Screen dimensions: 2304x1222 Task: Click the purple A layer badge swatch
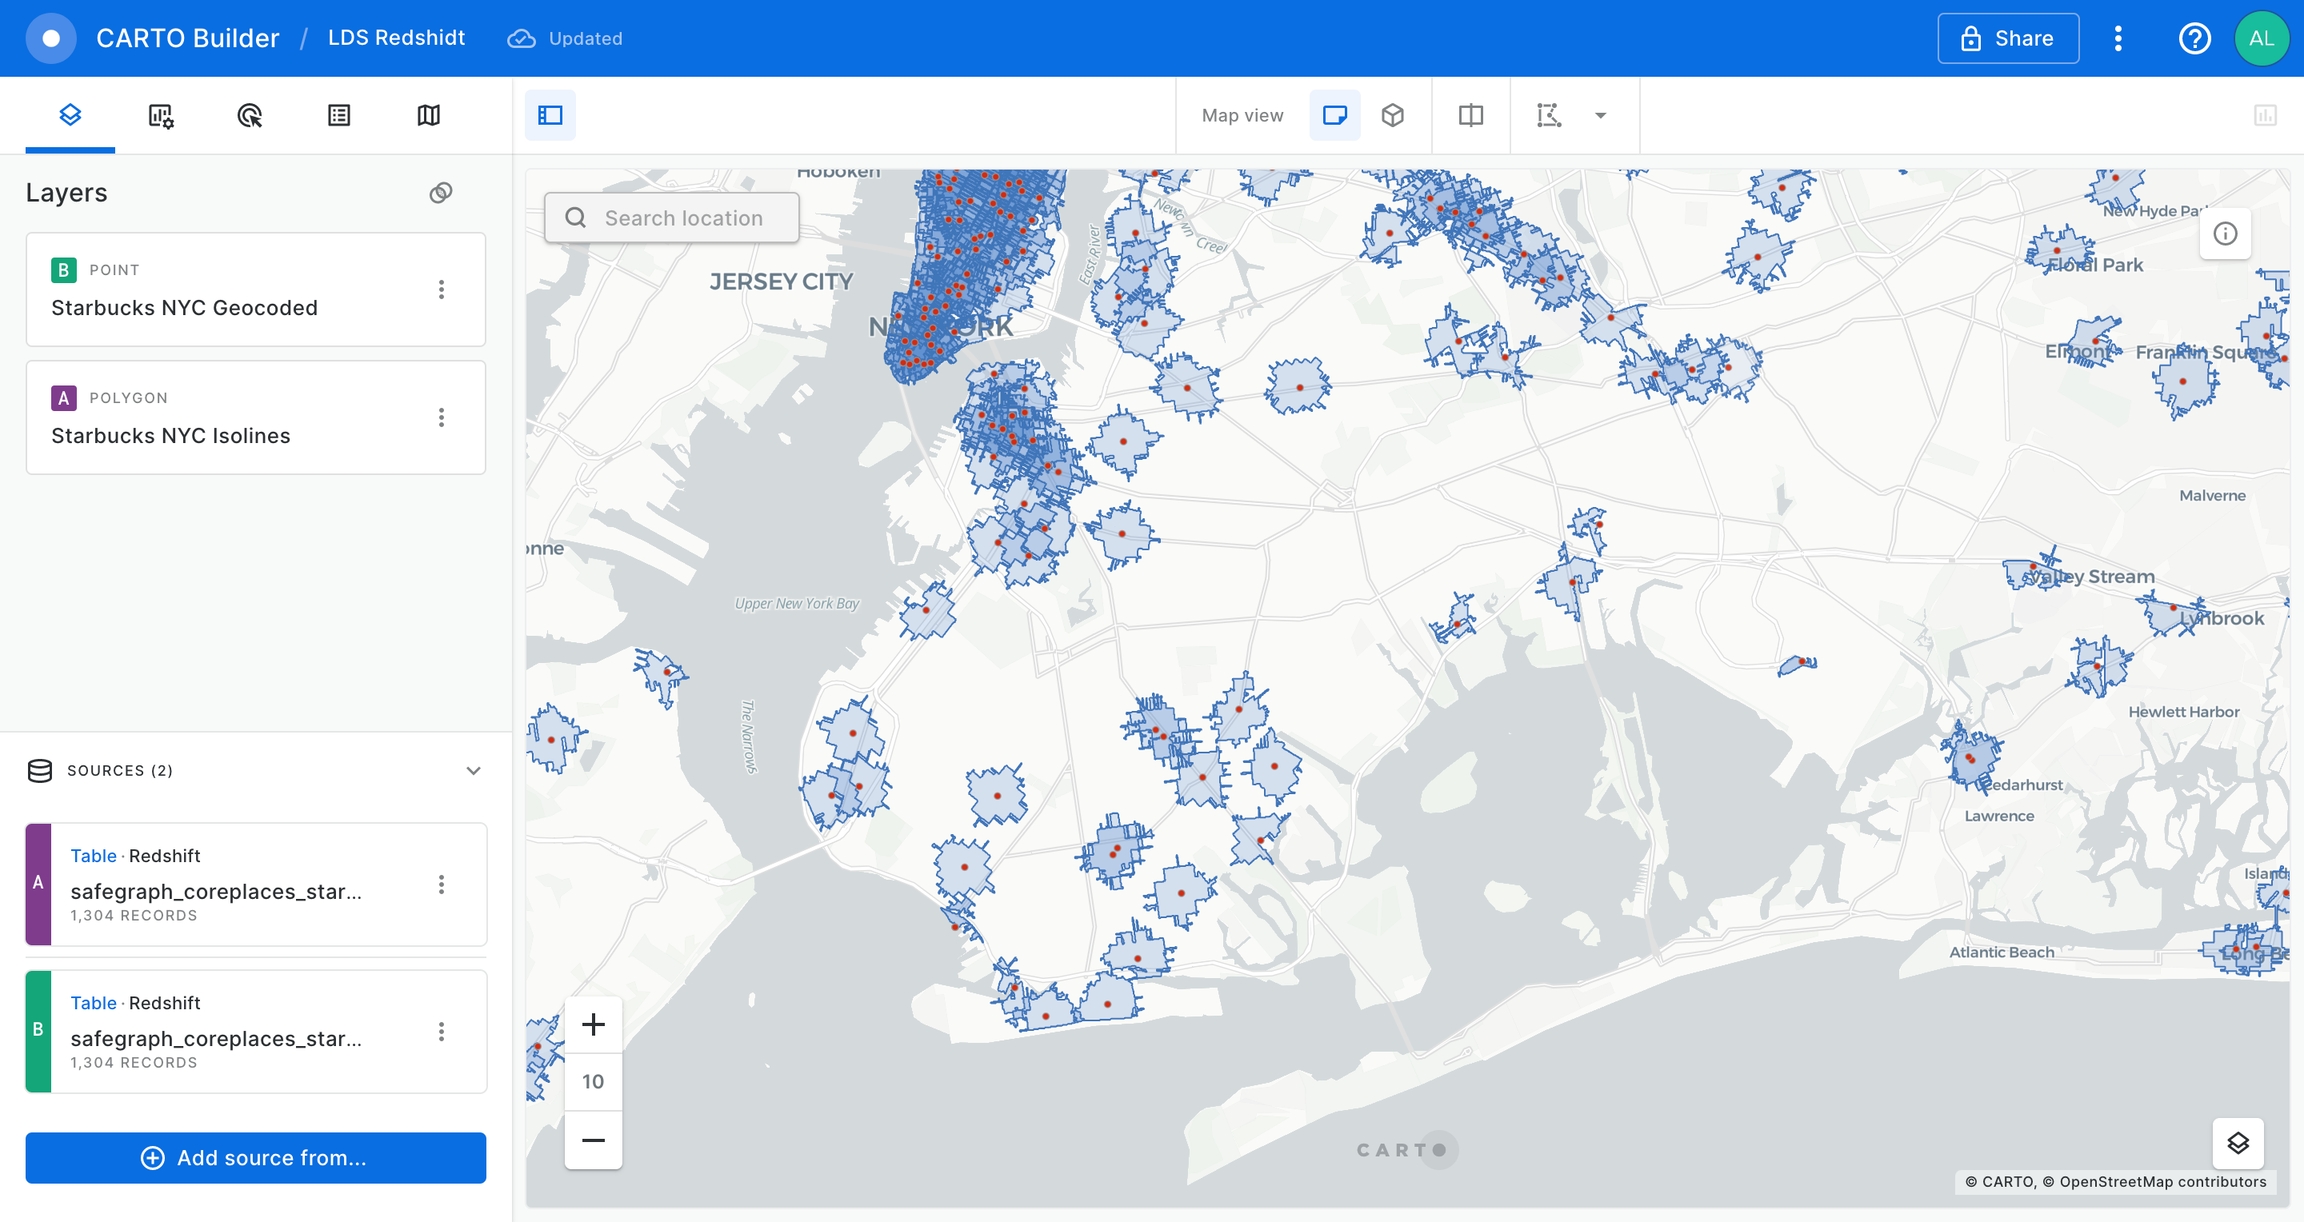(64, 398)
